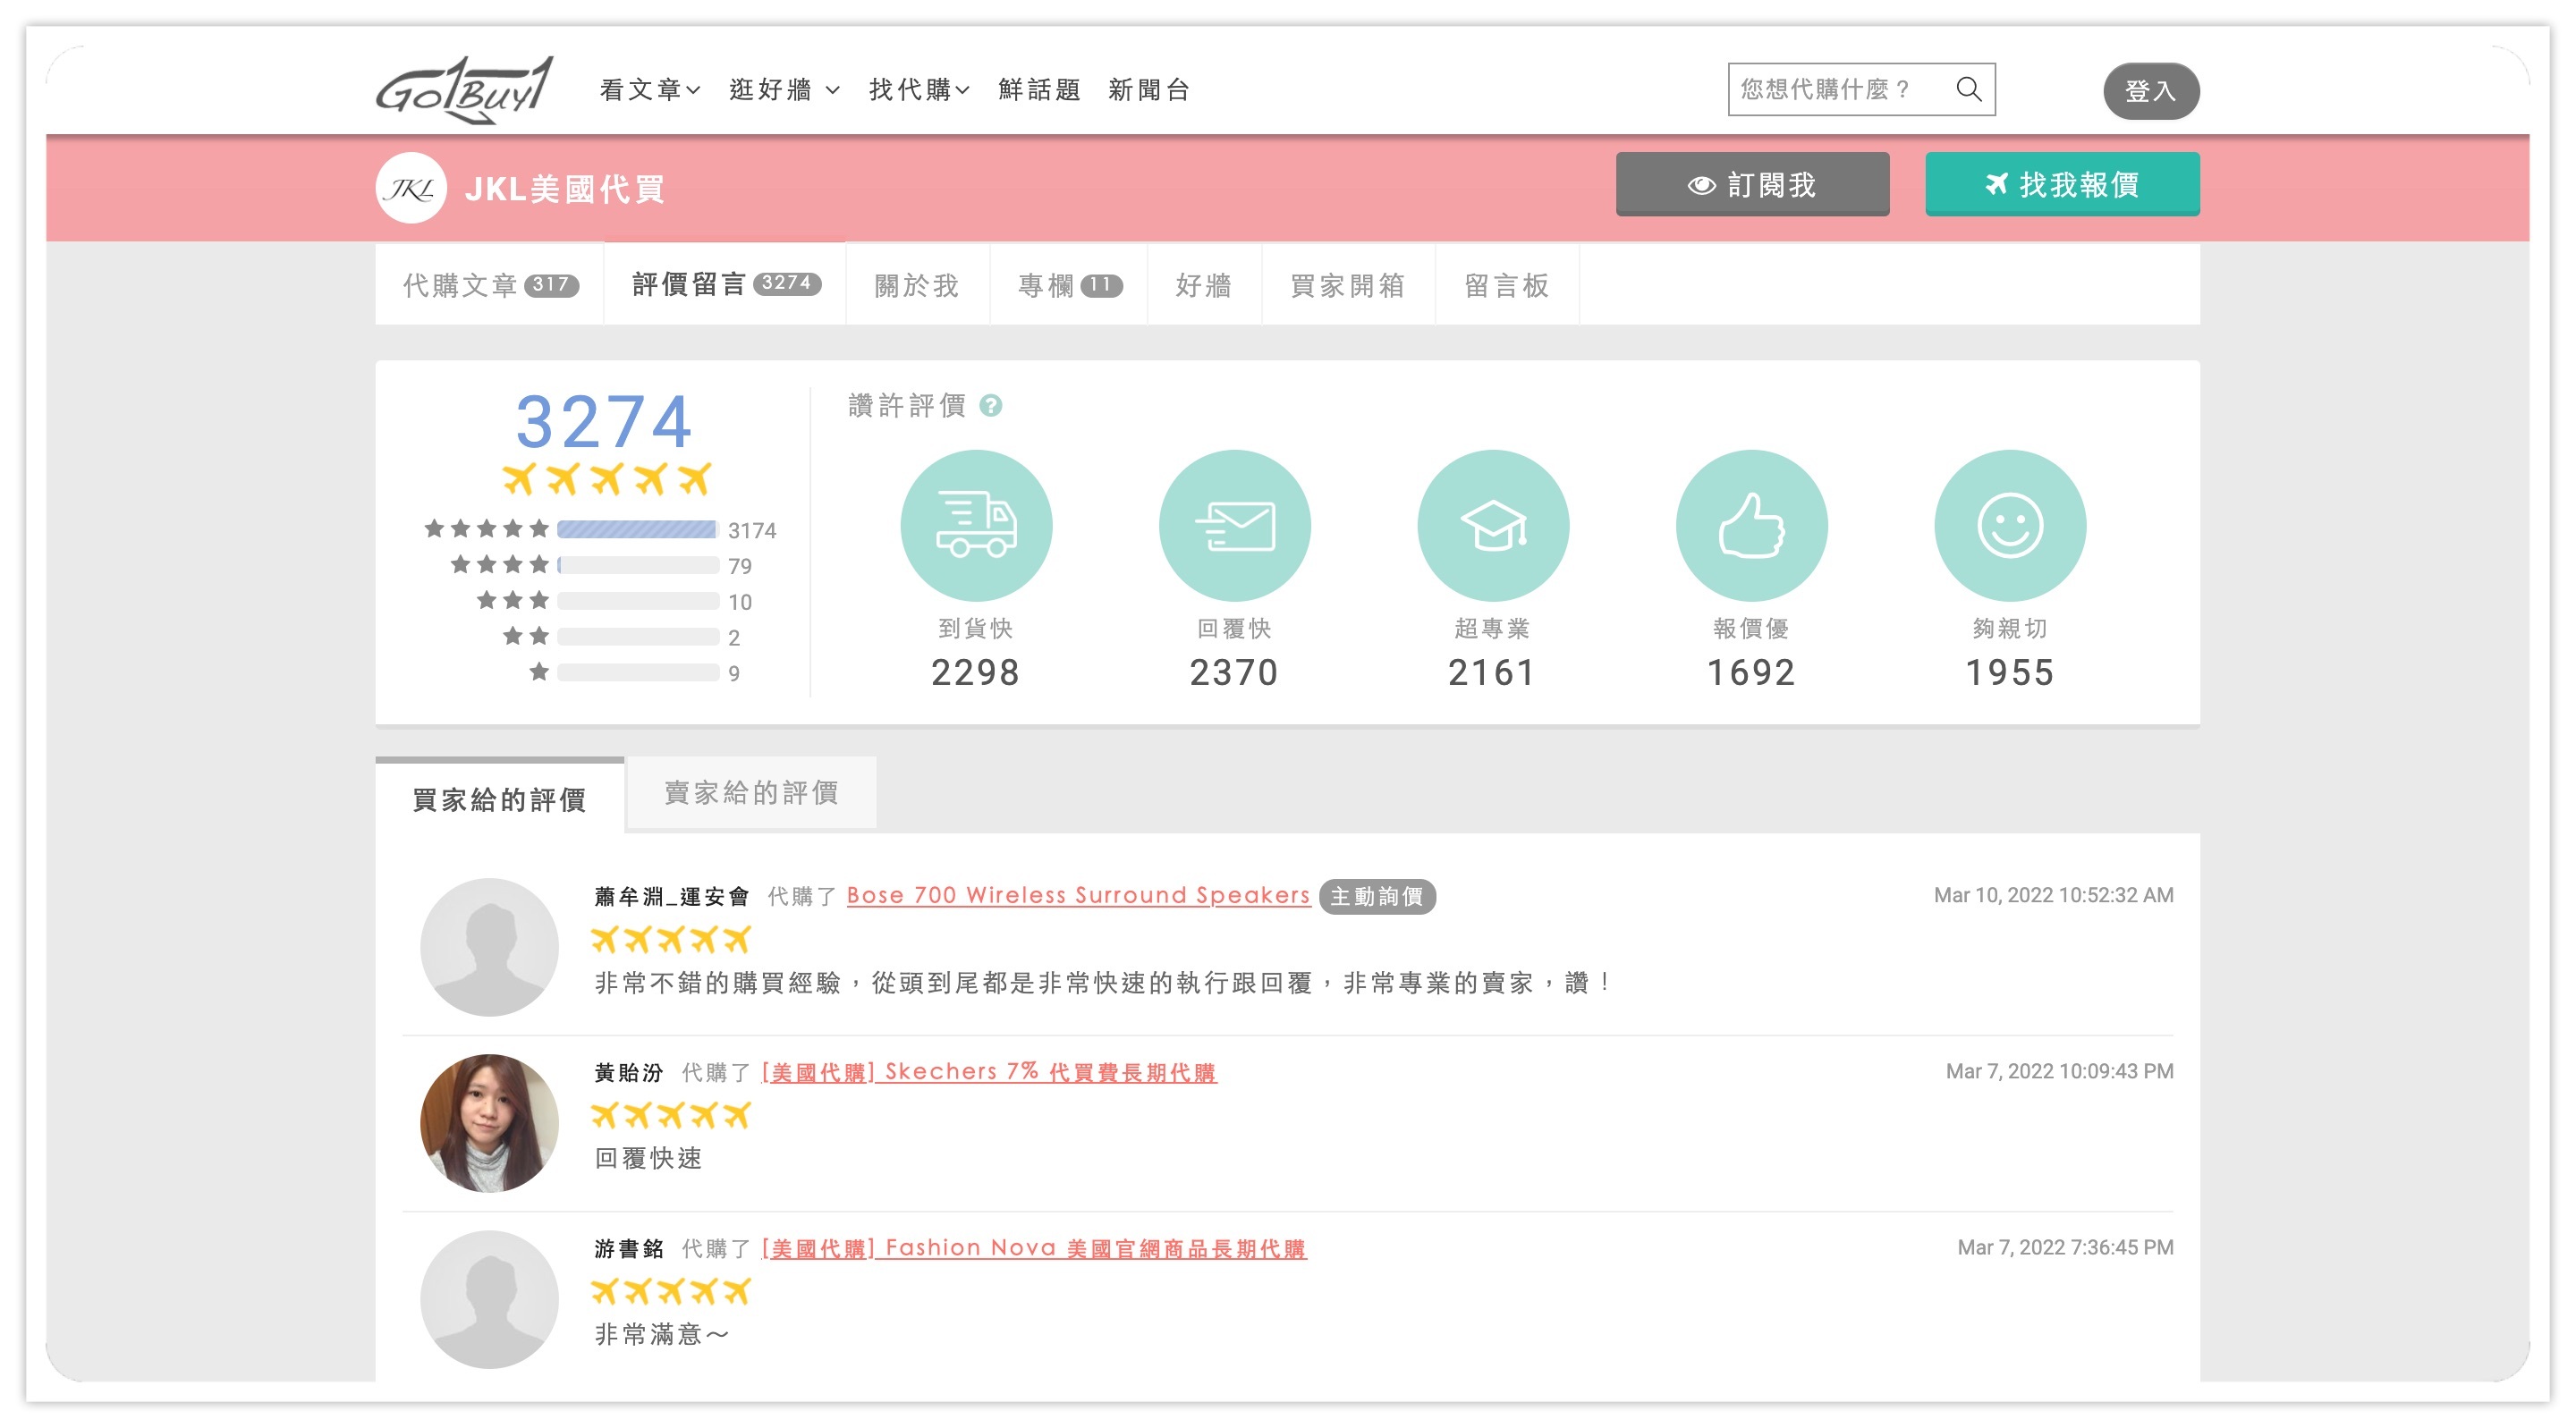Click the question mark help icon

click(x=990, y=405)
